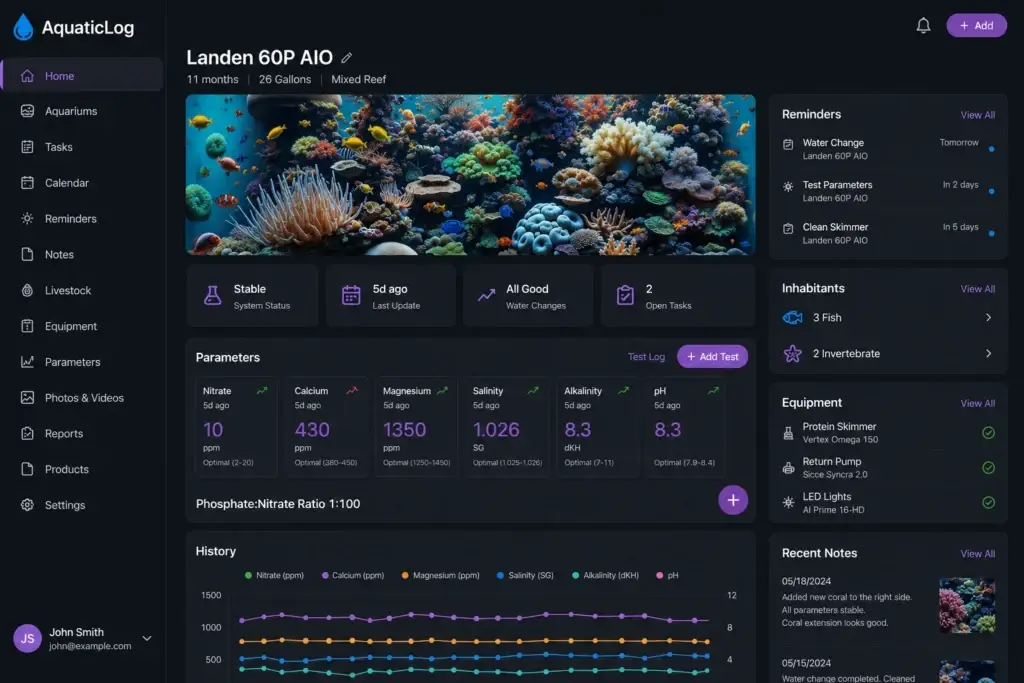
Task: Open the reef tank banner photo
Action: pyautogui.click(x=470, y=175)
